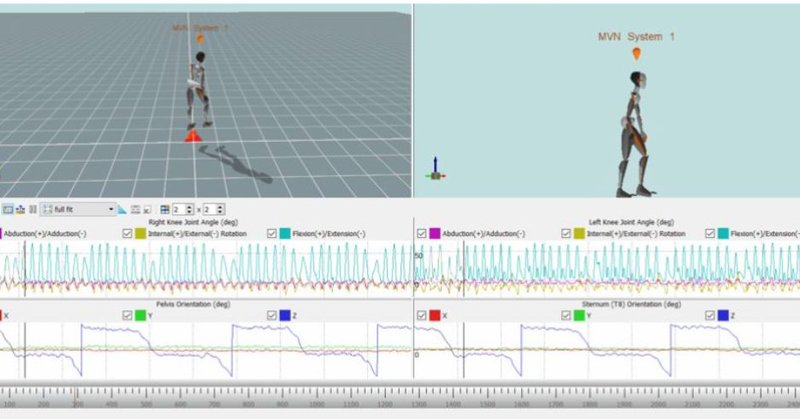Click Right Knee 'Flexion(+)/Extension(-)' legend label

point(329,234)
